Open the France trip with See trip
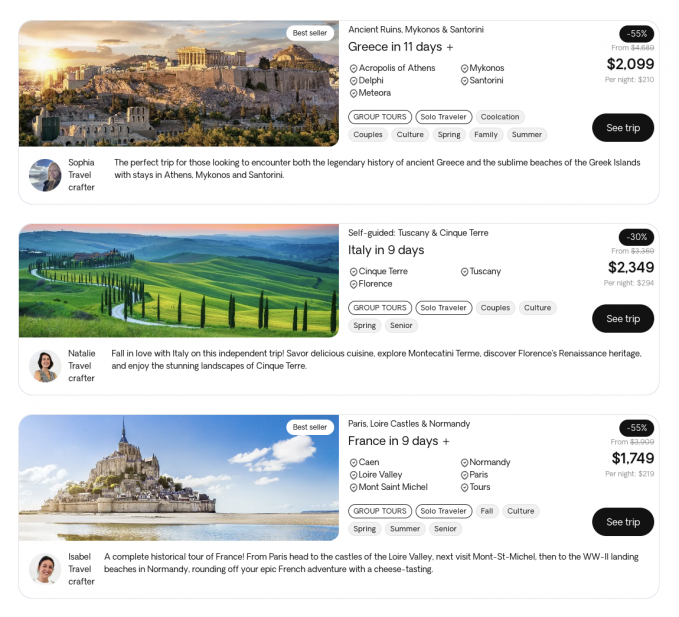 point(623,522)
